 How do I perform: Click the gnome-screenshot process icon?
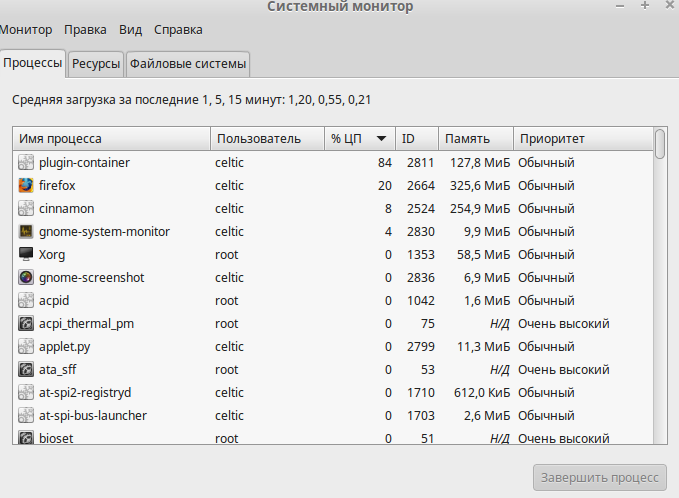26,277
